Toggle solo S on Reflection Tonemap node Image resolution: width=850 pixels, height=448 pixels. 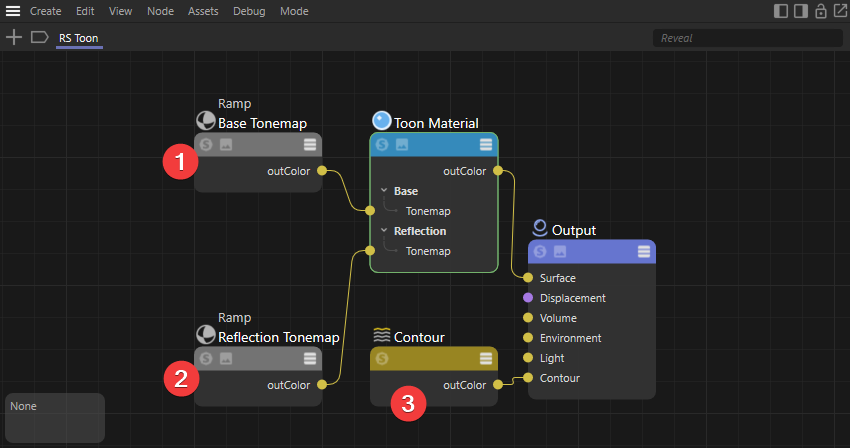[x=206, y=358]
